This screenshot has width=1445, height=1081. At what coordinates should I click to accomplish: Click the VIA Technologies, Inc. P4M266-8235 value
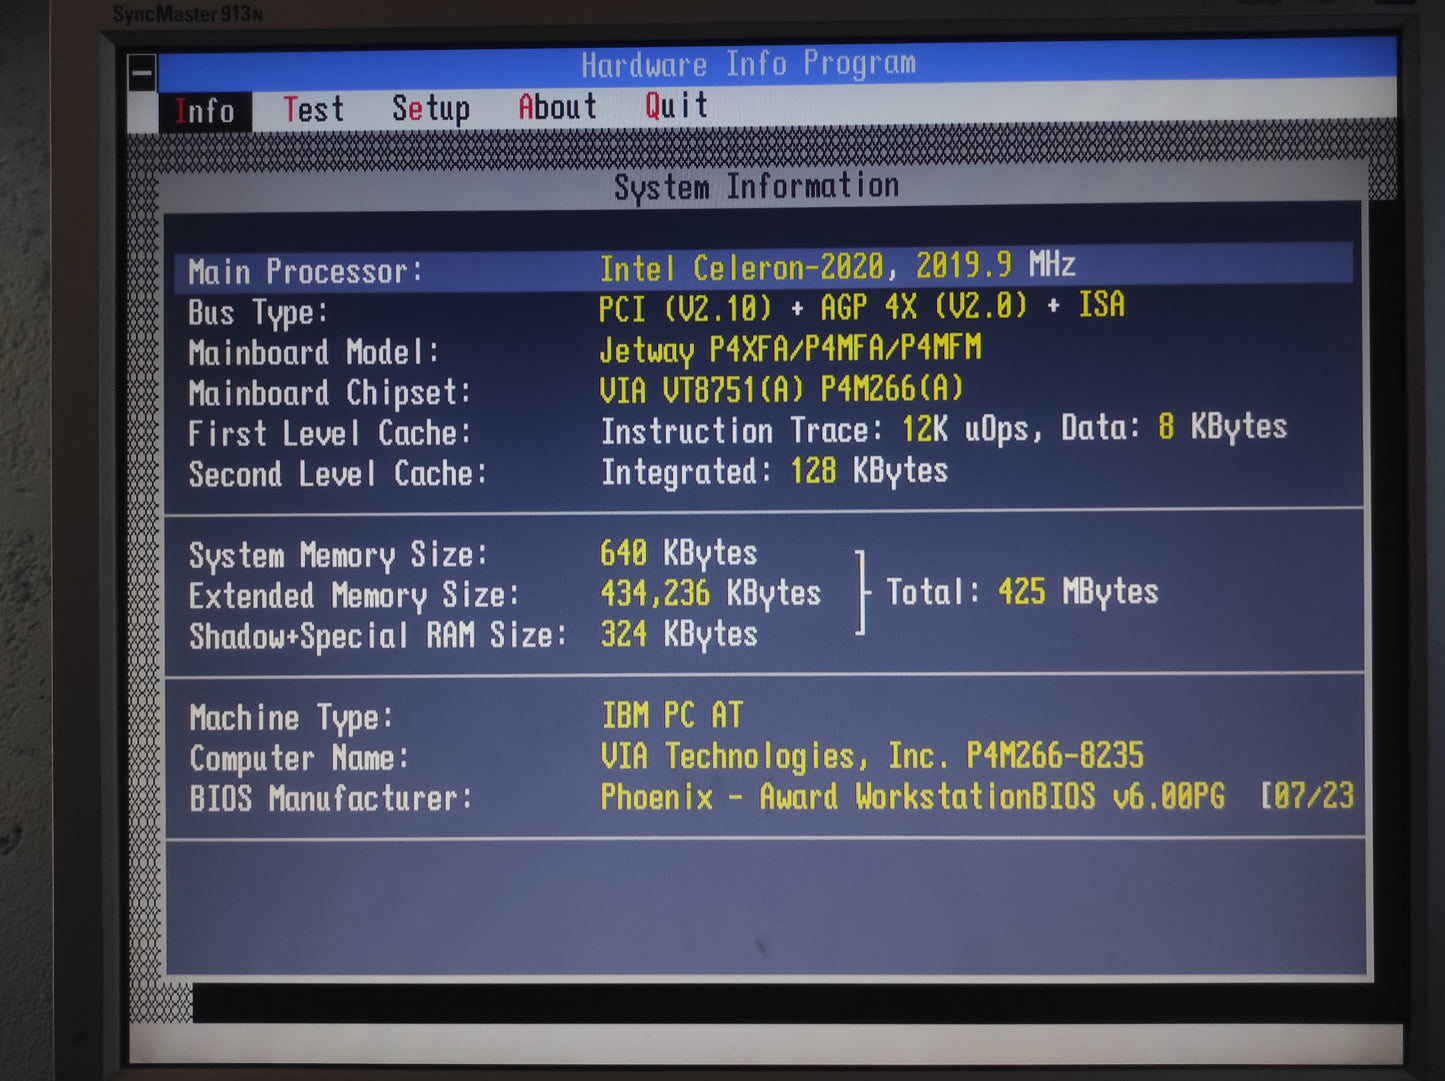pos(872,756)
